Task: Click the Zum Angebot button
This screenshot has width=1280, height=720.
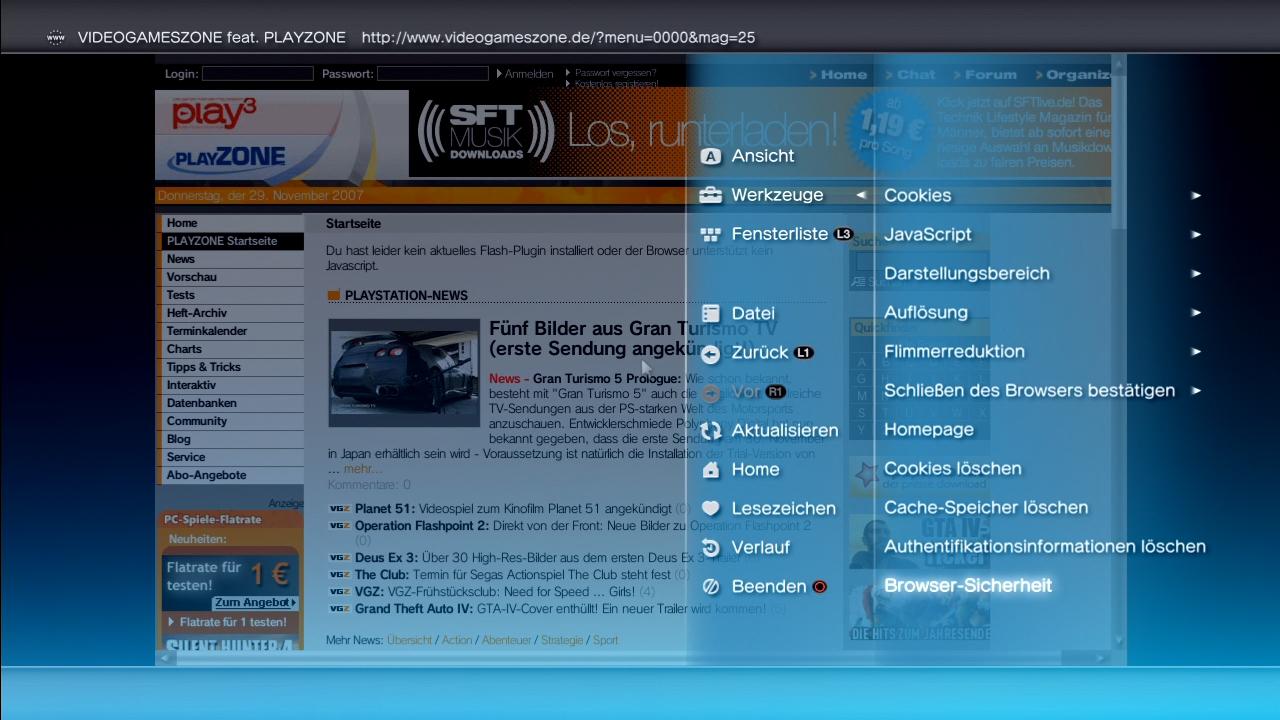Action: (x=255, y=603)
